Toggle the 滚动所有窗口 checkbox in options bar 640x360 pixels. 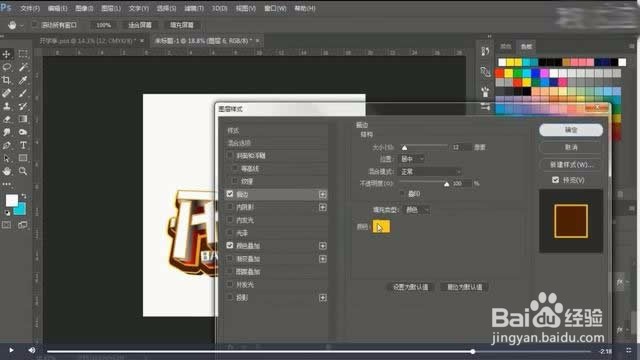coord(35,25)
